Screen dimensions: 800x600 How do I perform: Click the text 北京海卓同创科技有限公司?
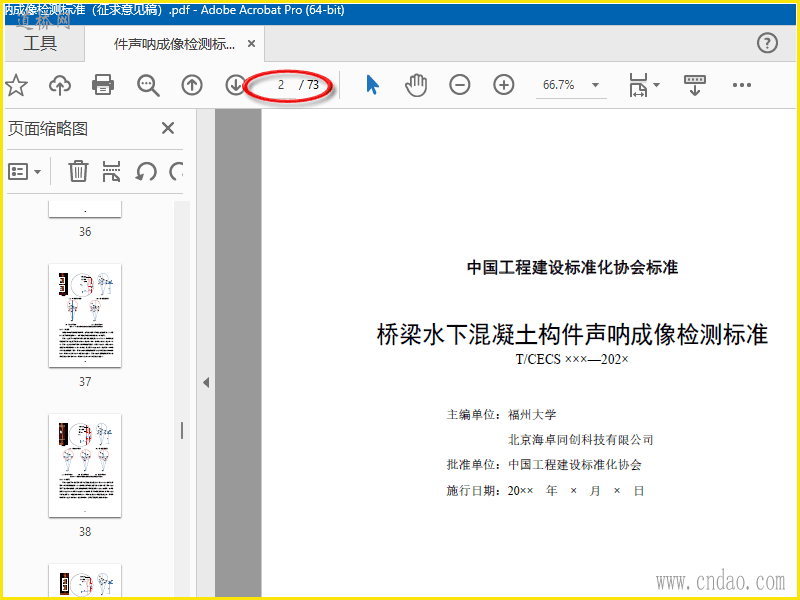click(x=581, y=440)
